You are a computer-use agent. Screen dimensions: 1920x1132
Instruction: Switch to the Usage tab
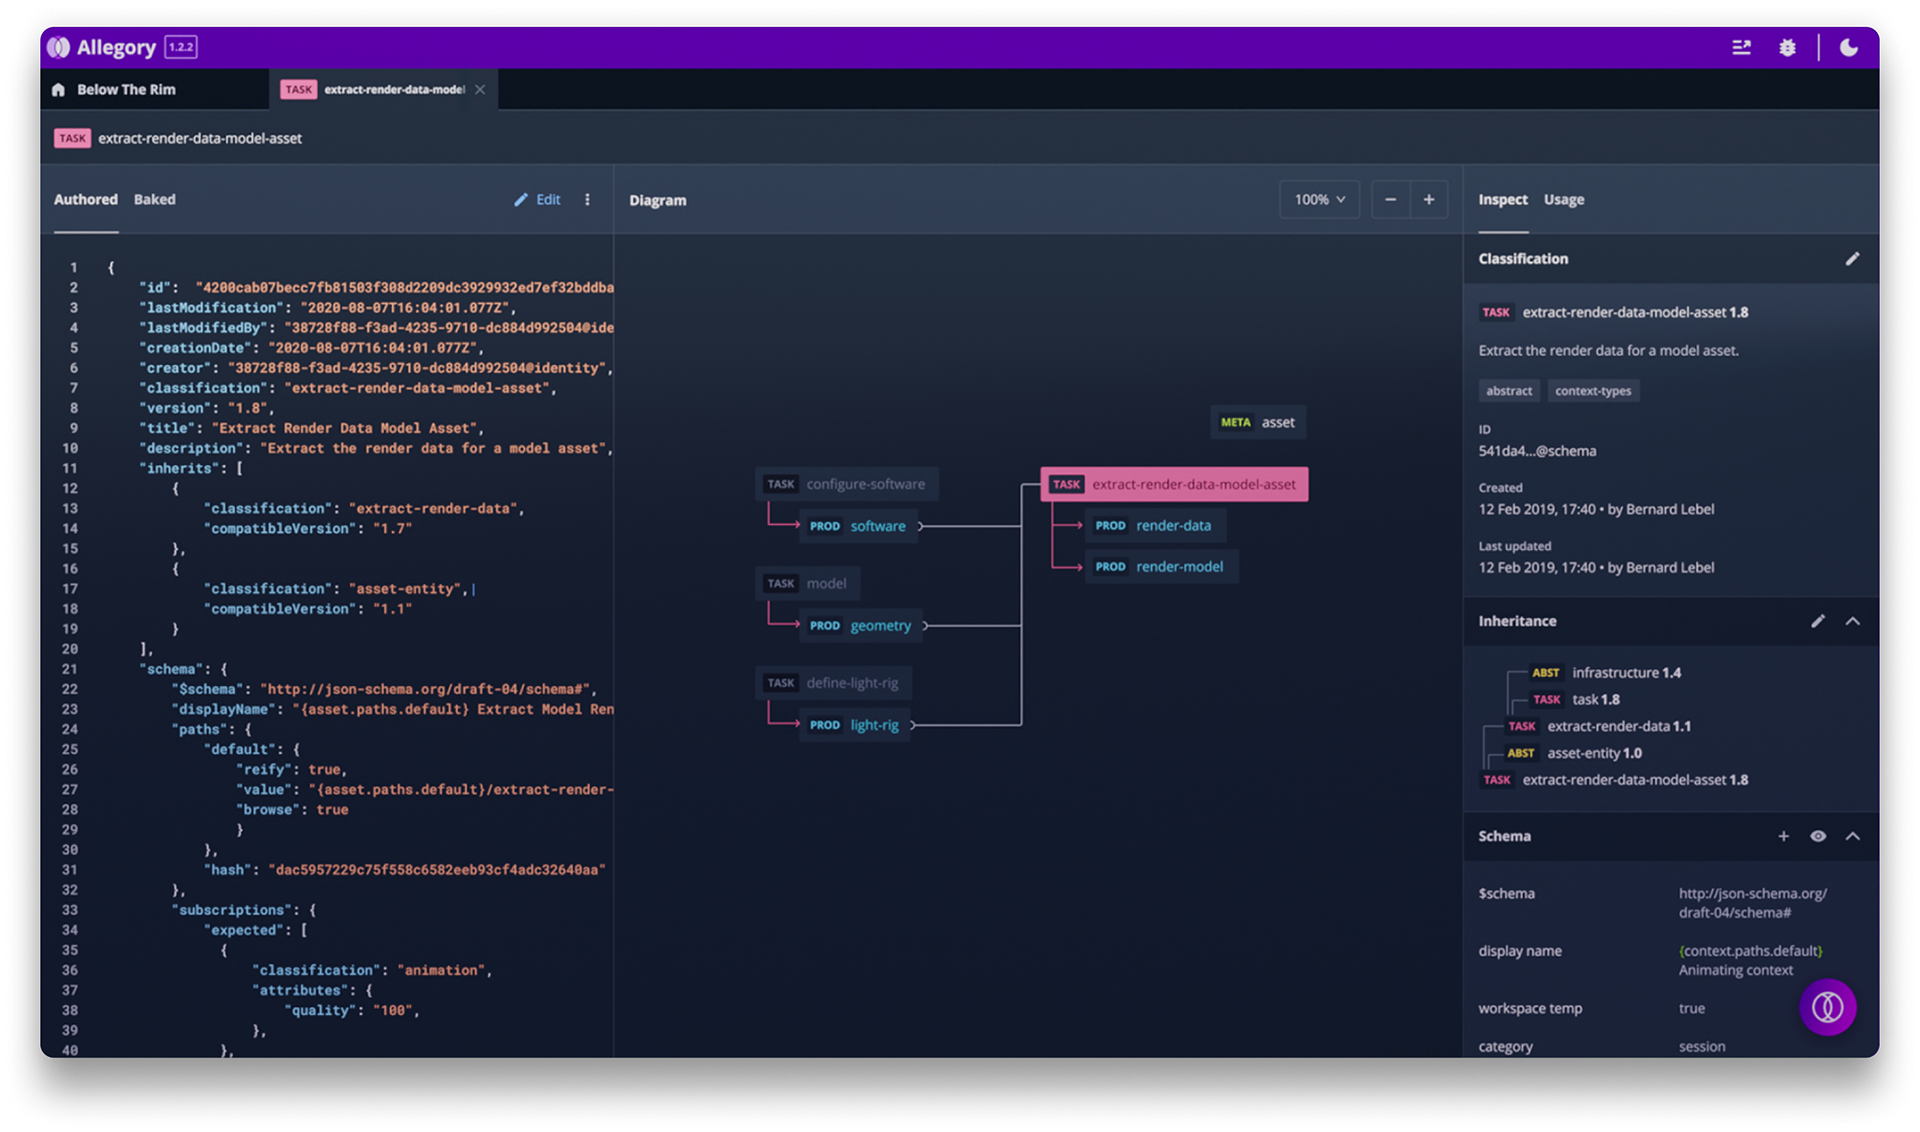coord(1564,199)
